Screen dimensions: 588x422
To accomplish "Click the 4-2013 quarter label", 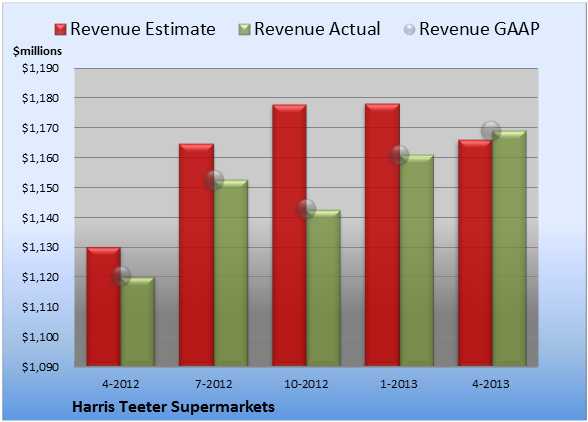I will click(491, 384).
